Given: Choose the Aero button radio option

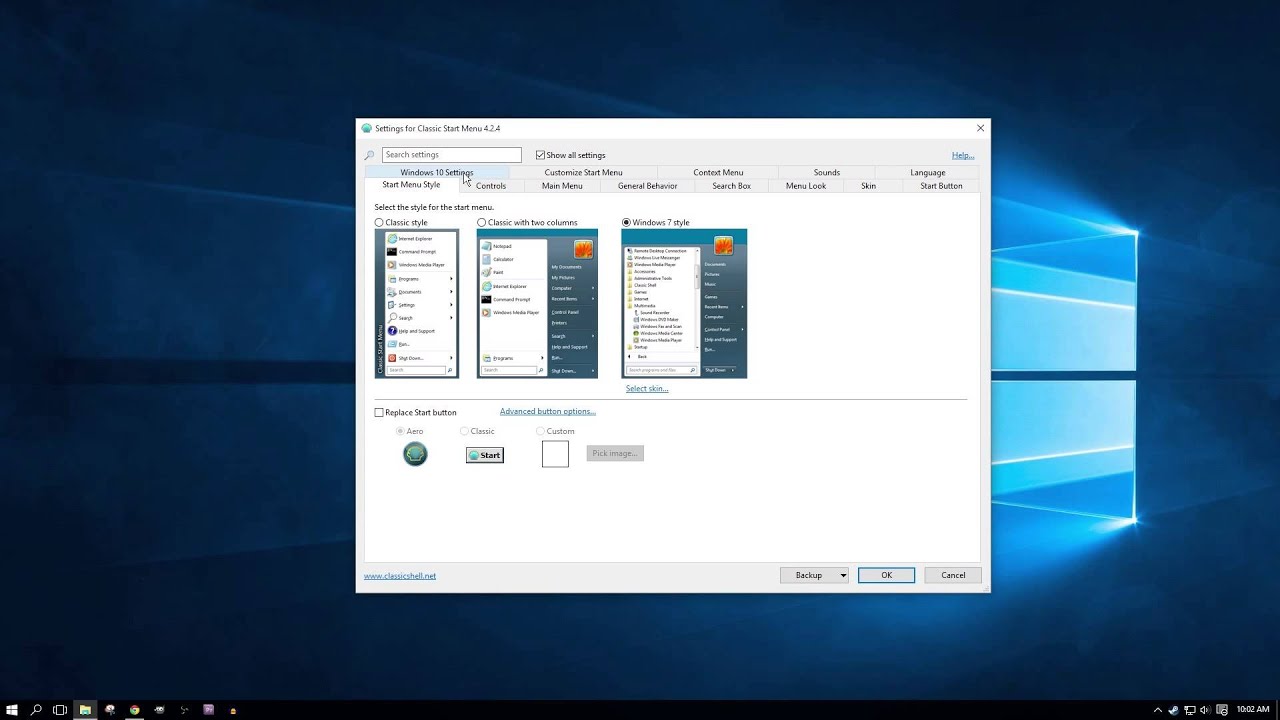Looking at the screenshot, I should 400,431.
